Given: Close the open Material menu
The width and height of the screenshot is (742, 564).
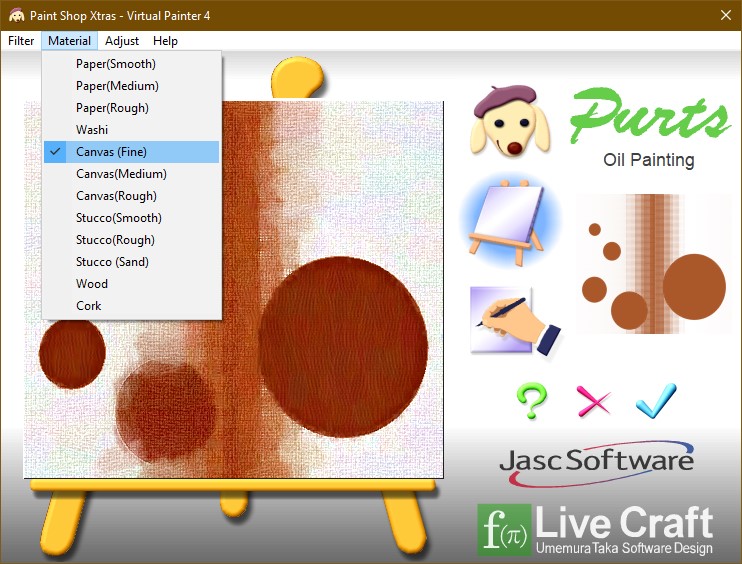Looking at the screenshot, I should [69, 41].
